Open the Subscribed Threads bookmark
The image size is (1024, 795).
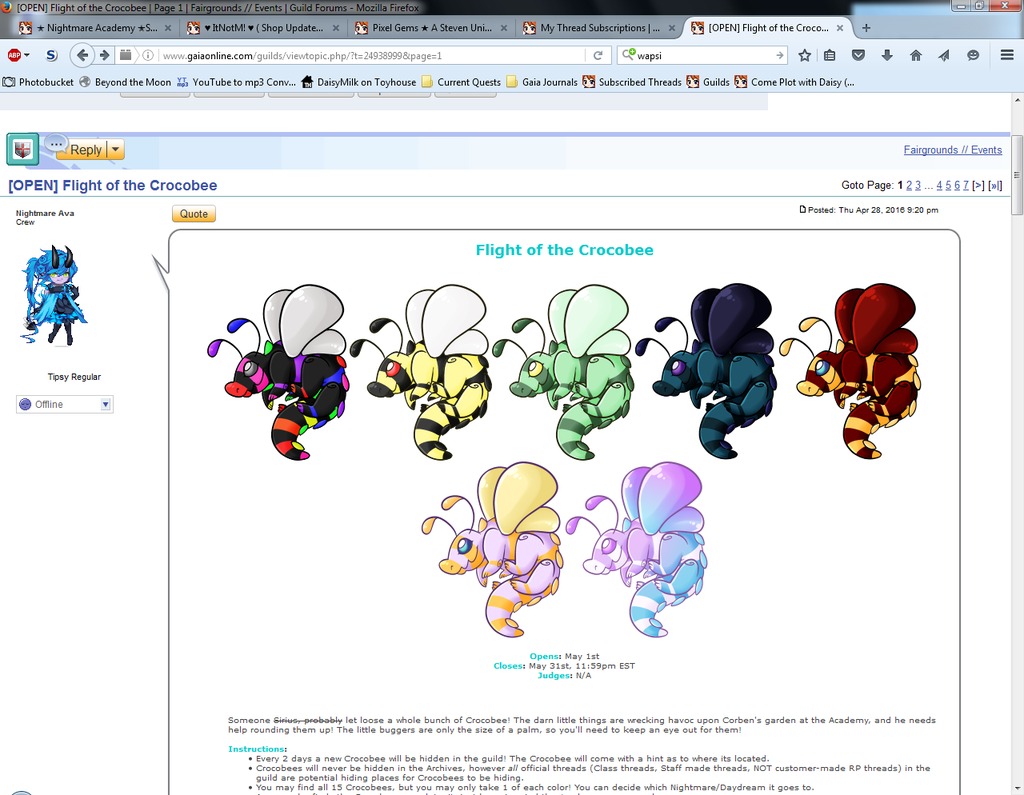tap(632, 82)
